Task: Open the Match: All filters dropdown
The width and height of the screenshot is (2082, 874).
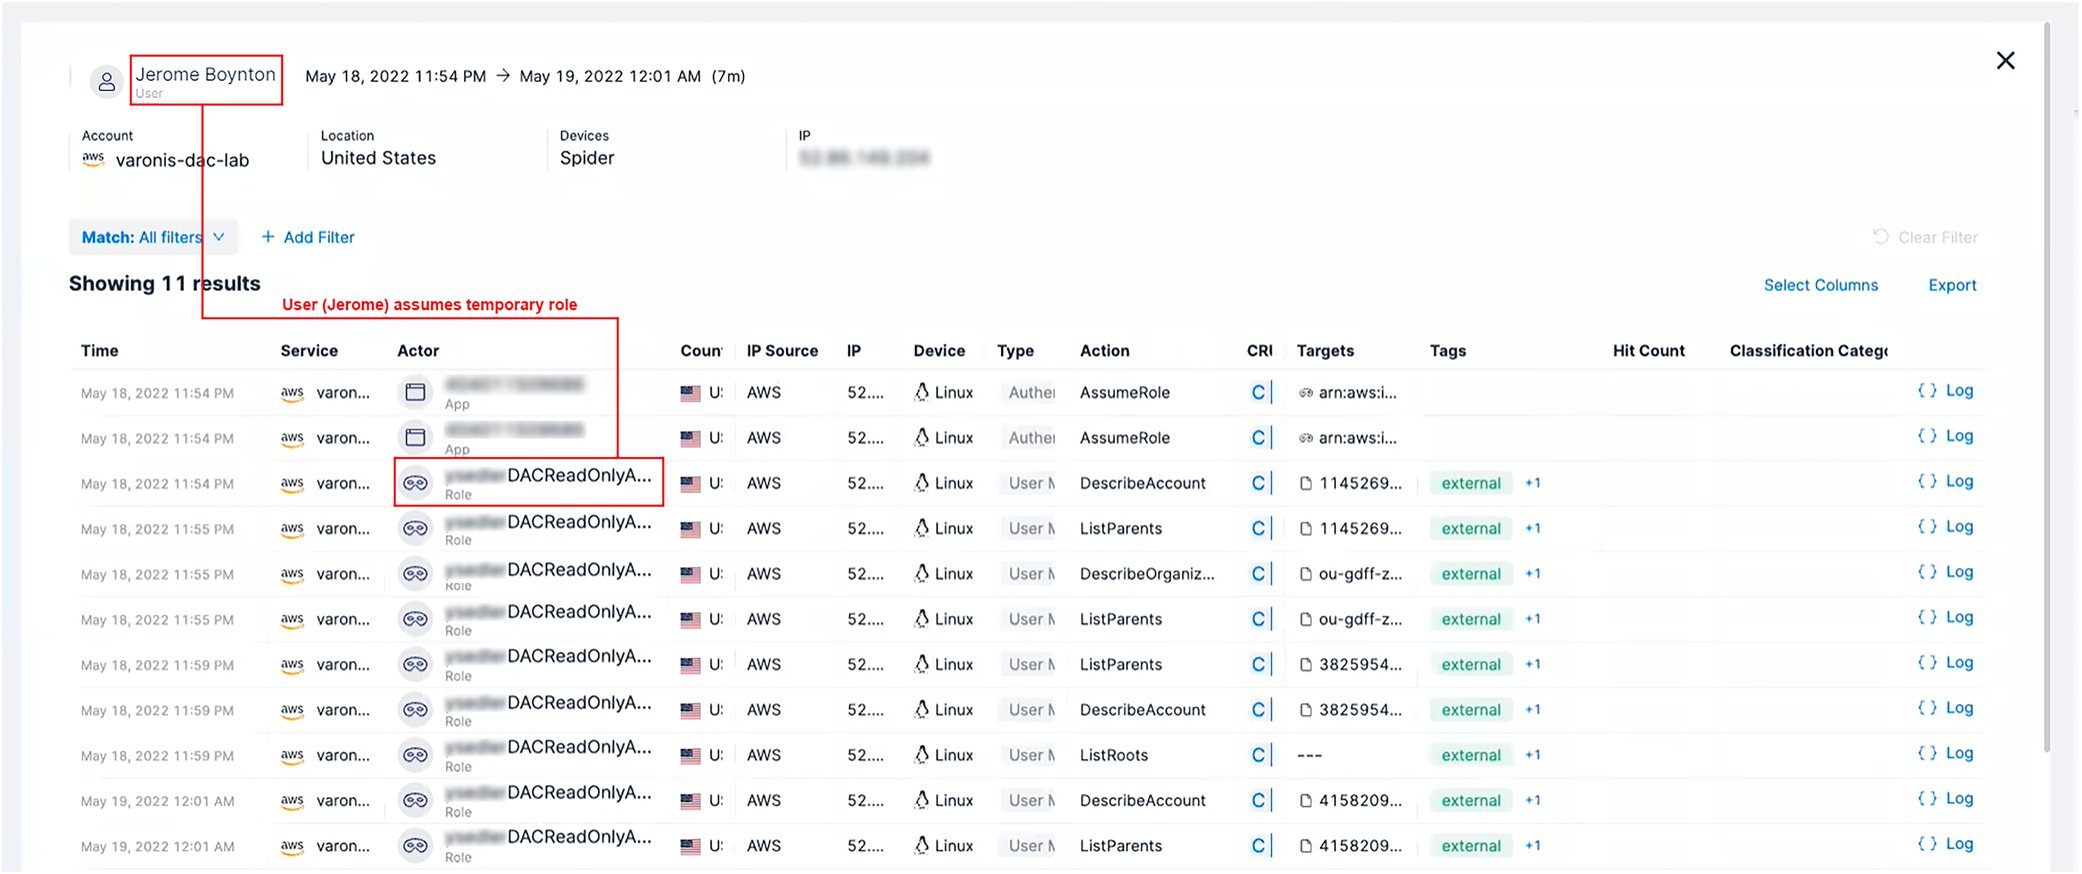Action: coord(153,237)
